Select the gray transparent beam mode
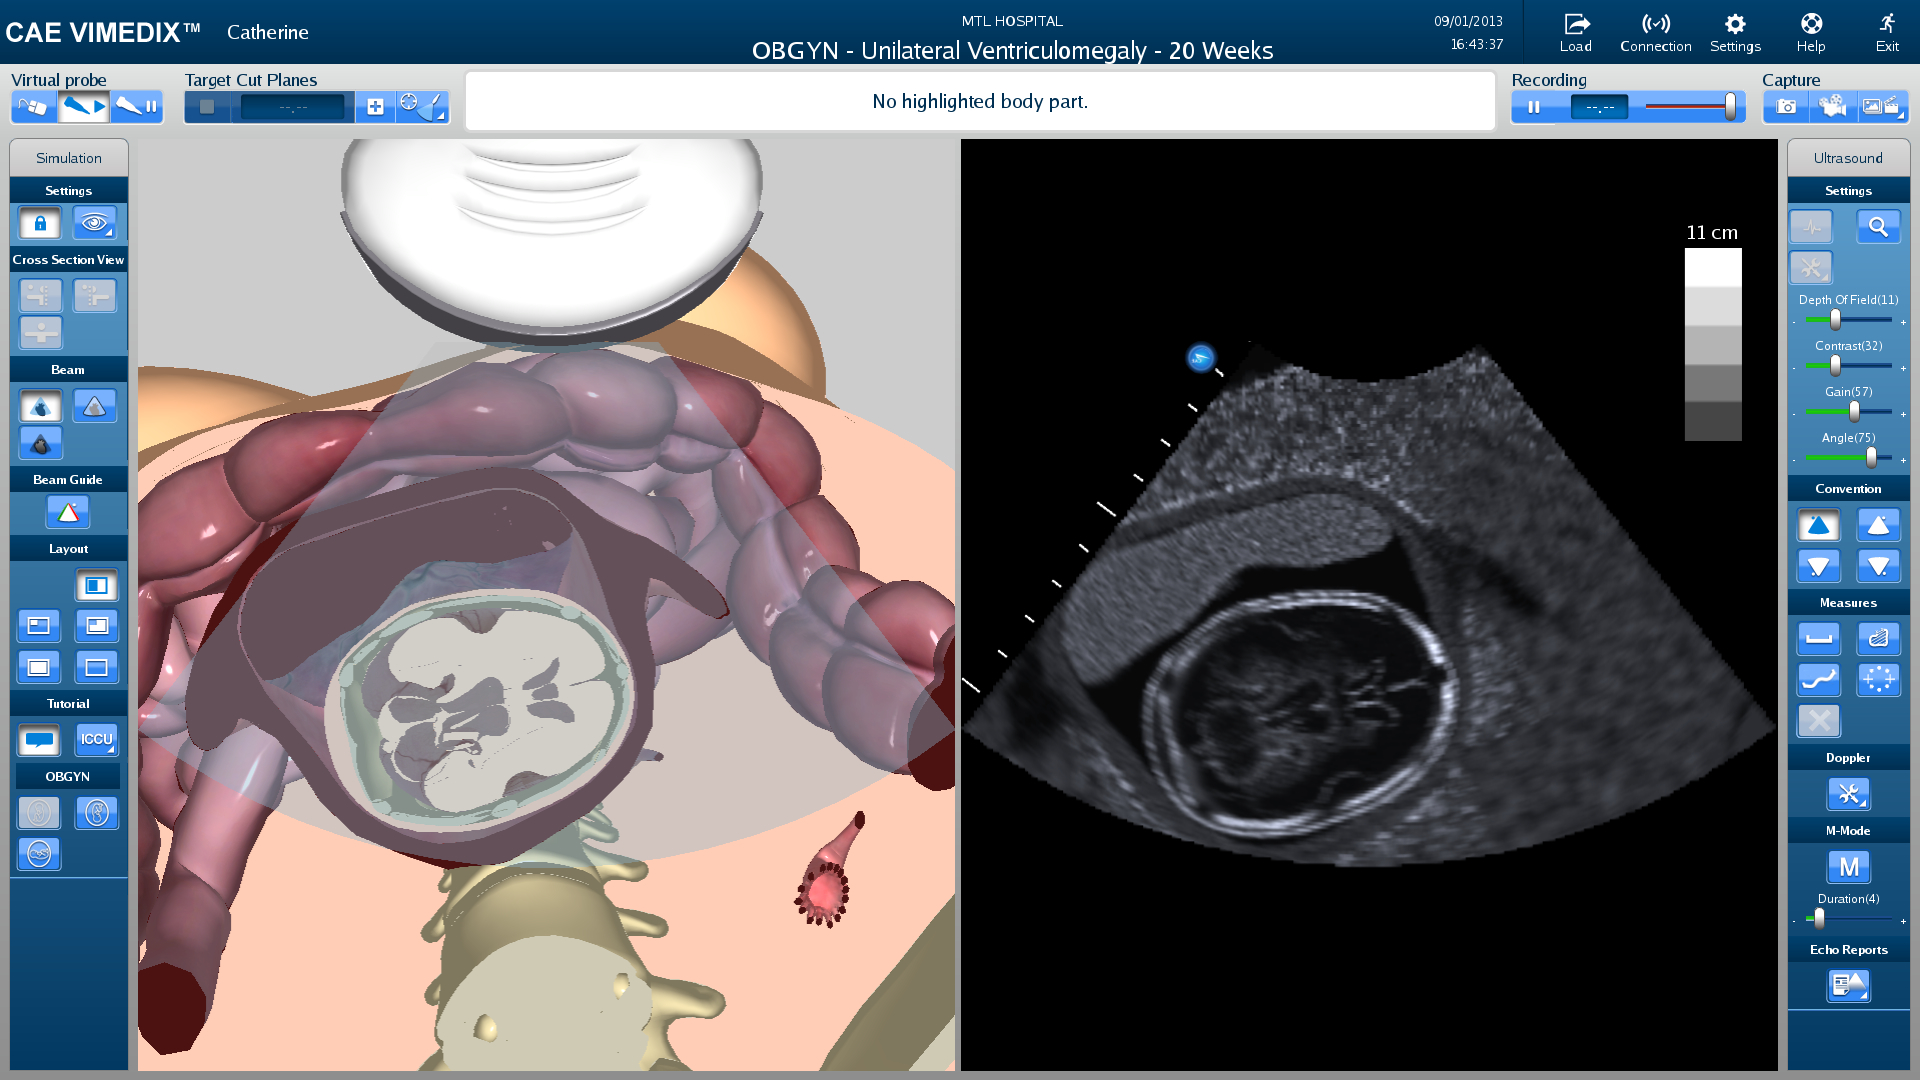This screenshot has height=1080, width=1920. coord(95,406)
